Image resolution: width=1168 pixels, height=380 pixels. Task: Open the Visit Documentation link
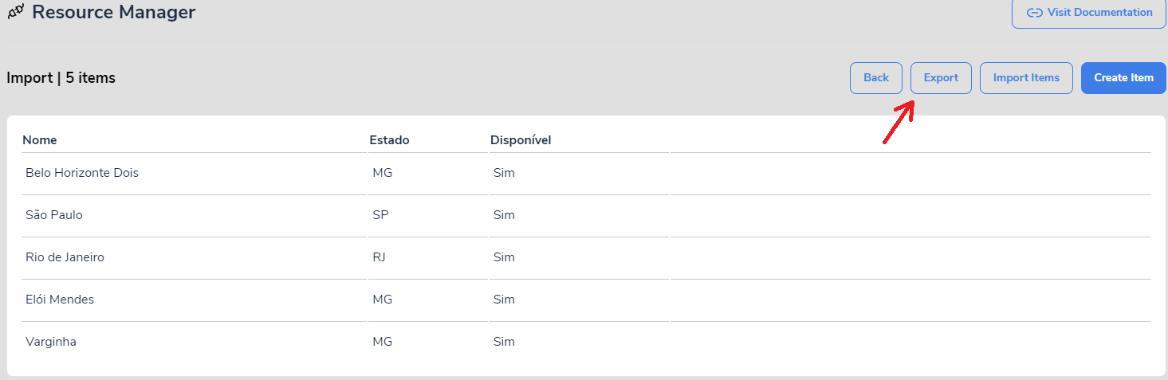(1088, 12)
